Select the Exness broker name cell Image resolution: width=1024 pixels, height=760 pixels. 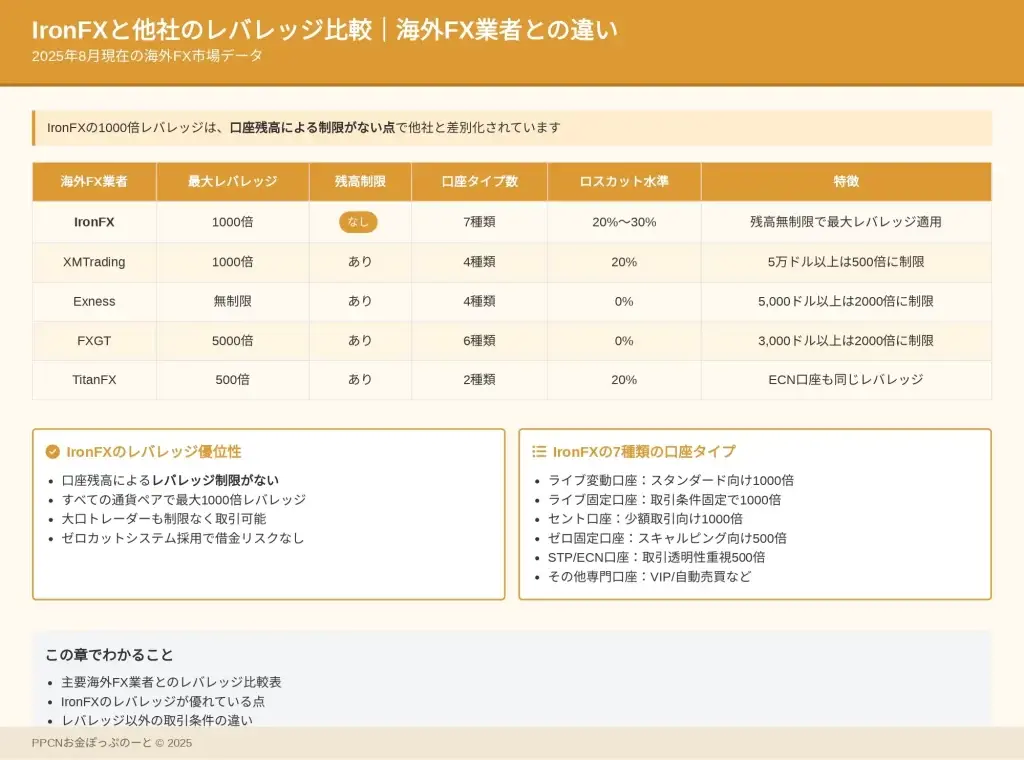click(x=94, y=301)
